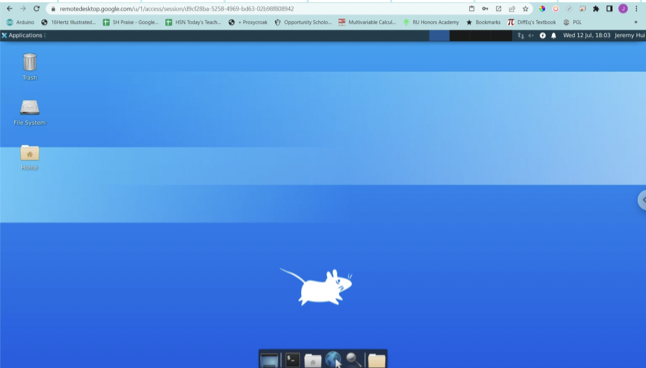Share this page via the share icon
The width and height of the screenshot is (646, 368).
(512, 9)
